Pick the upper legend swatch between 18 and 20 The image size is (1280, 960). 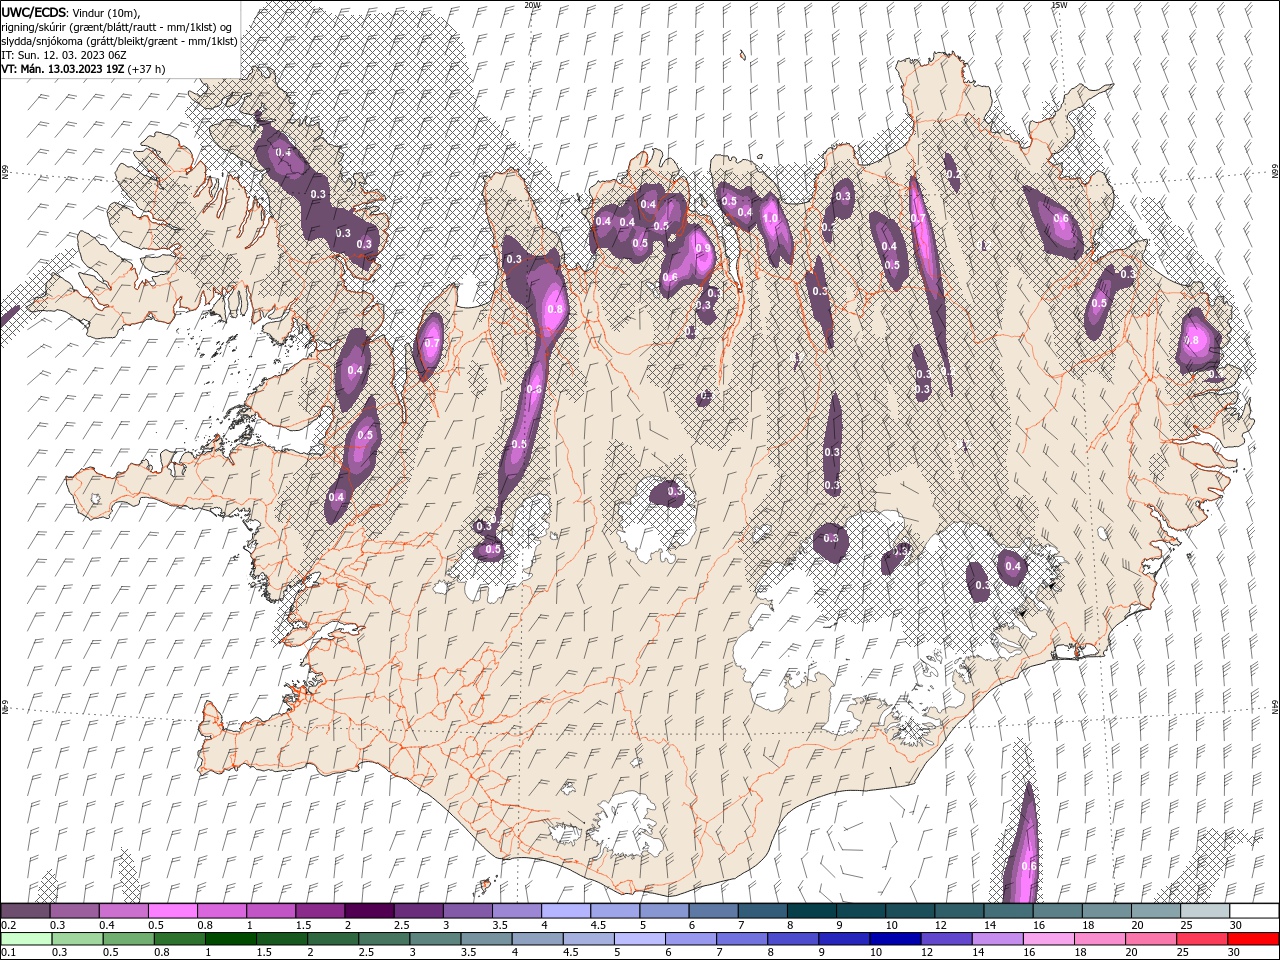pyautogui.click(x=1105, y=911)
